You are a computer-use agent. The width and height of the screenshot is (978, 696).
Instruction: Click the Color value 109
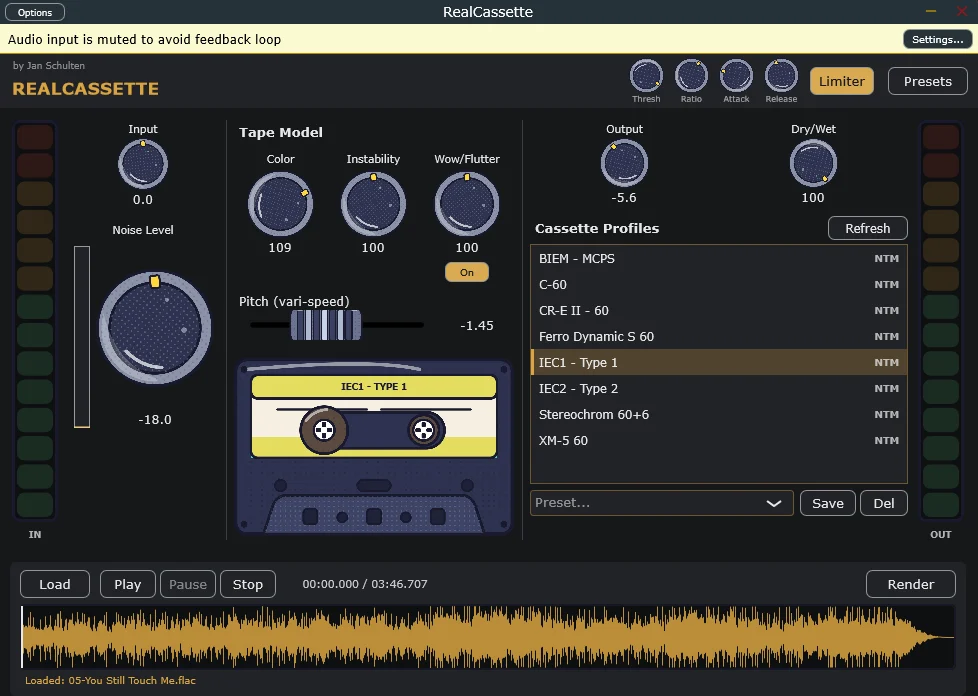click(280, 248)
